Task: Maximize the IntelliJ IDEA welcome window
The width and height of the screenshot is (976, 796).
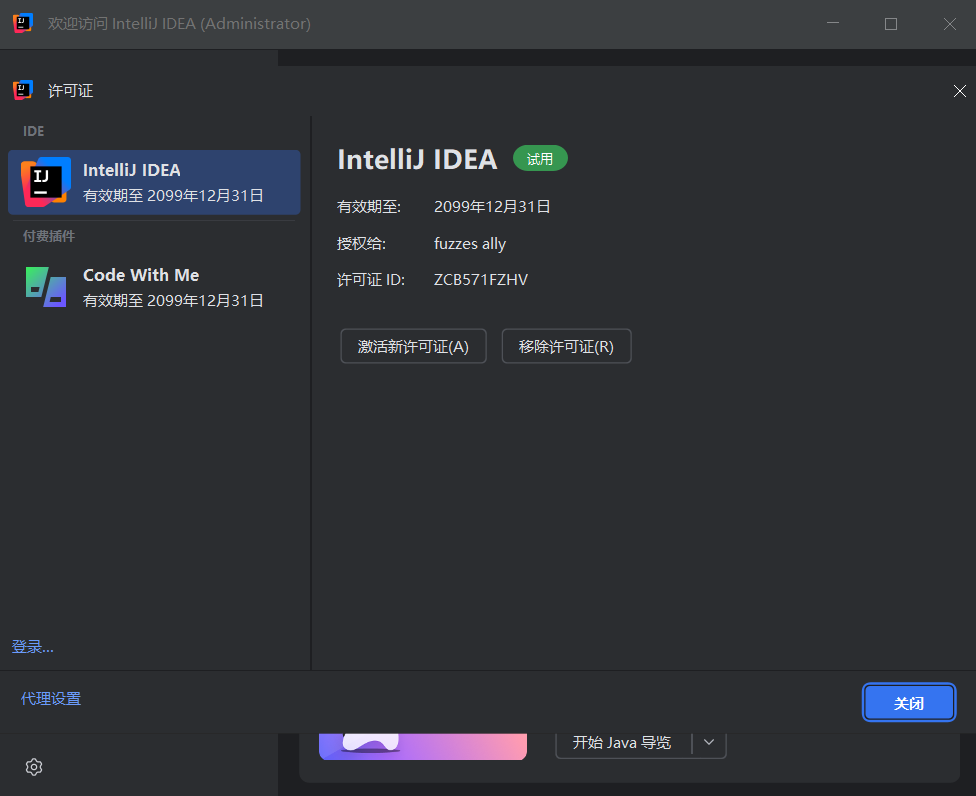Action: coord(891,24)
